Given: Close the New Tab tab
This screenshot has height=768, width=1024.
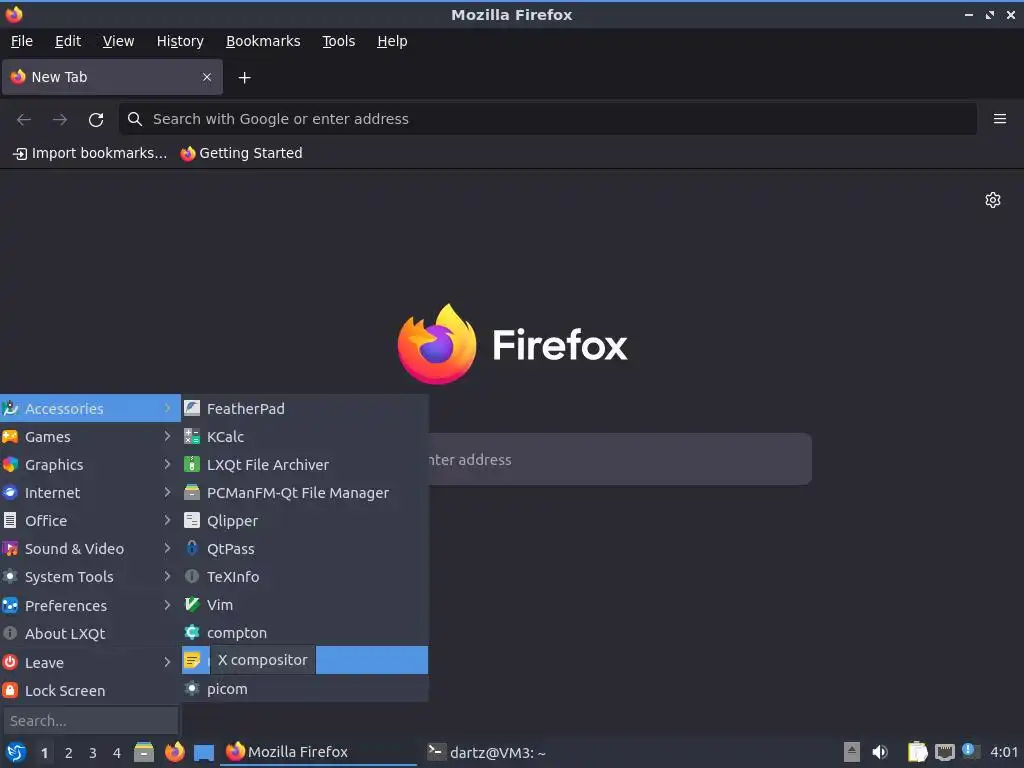Looking at the screenshot, I should point(207,77).
